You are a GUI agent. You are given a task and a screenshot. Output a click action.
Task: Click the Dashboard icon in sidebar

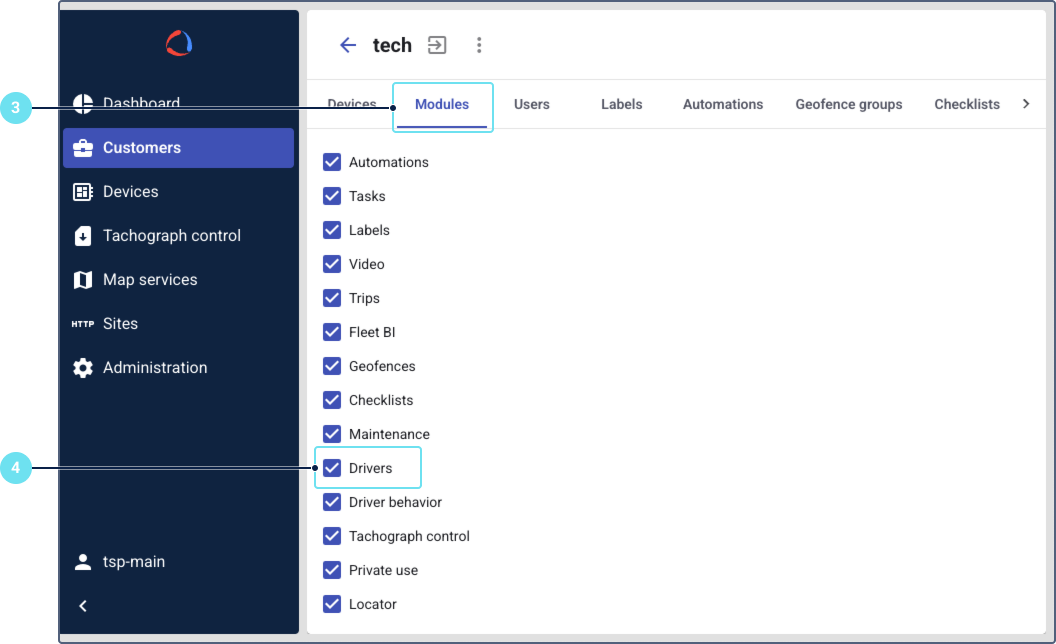pos(83,104)
